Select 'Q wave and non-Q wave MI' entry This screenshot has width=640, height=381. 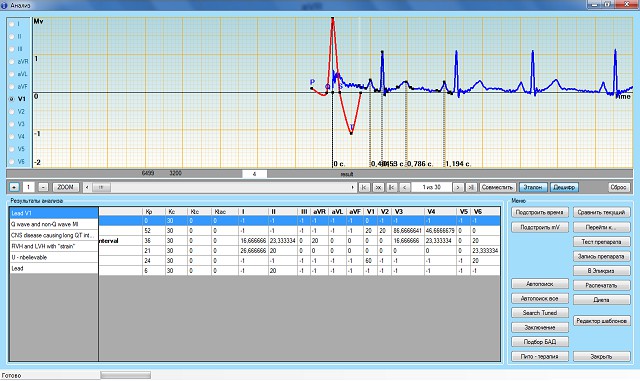(x=53, y=224)
